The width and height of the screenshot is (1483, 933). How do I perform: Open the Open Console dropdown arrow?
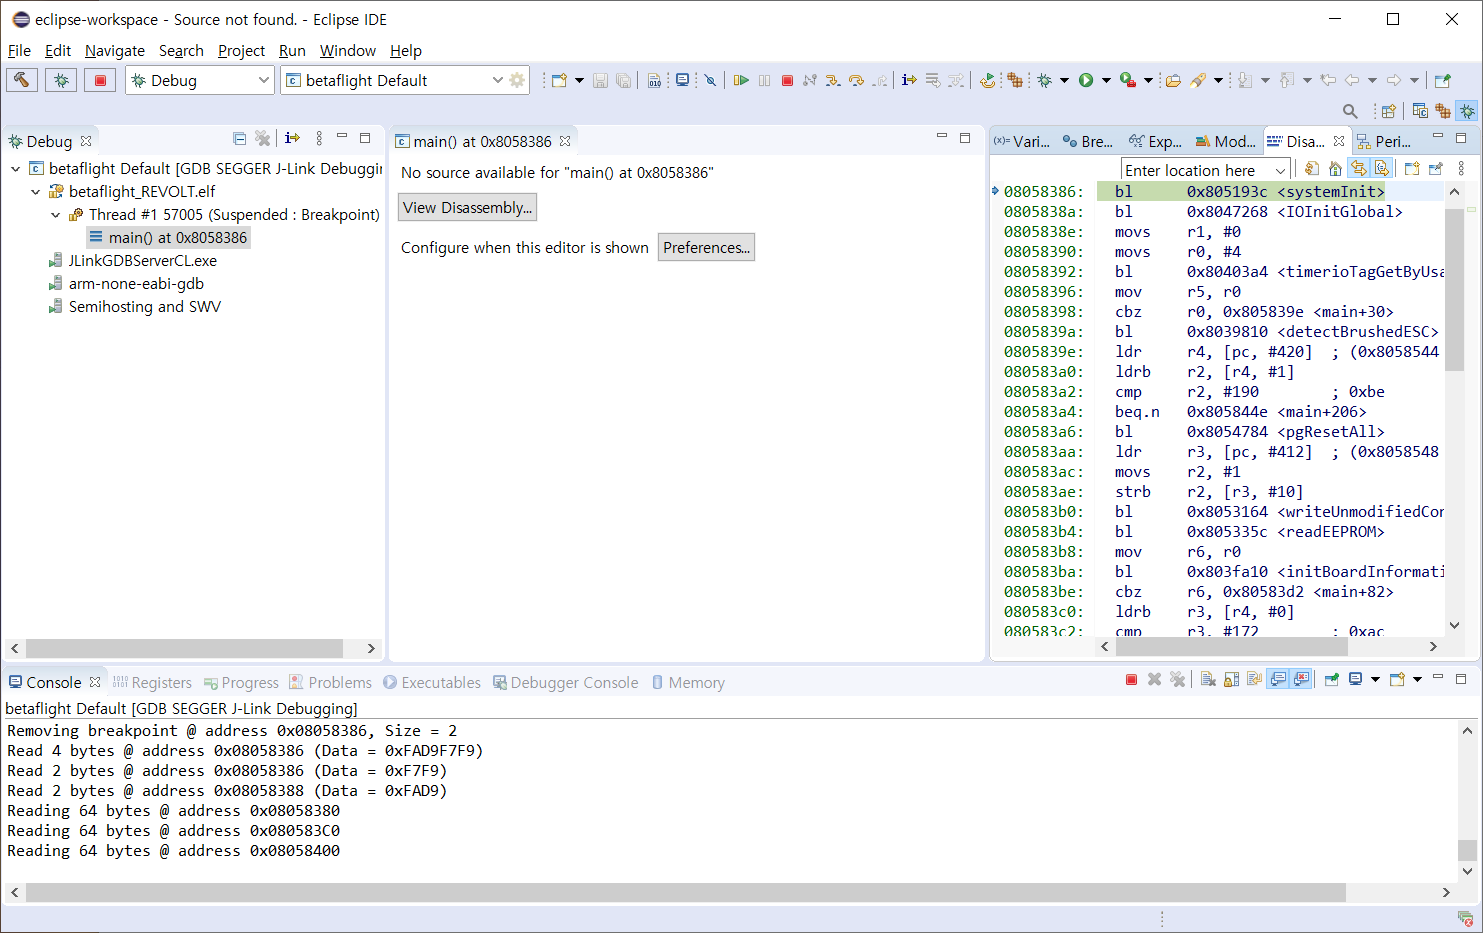1417,680
